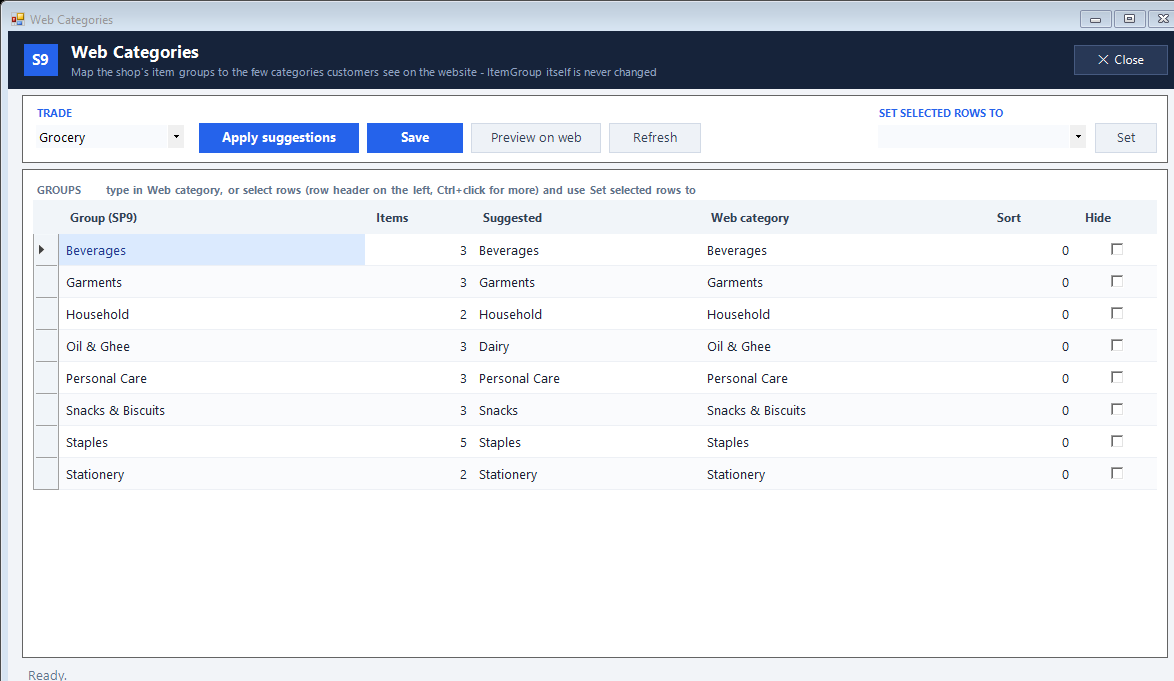Click Items count 5 for Staples
This screenshot has width=1174, height=681.
click(418, 442)
